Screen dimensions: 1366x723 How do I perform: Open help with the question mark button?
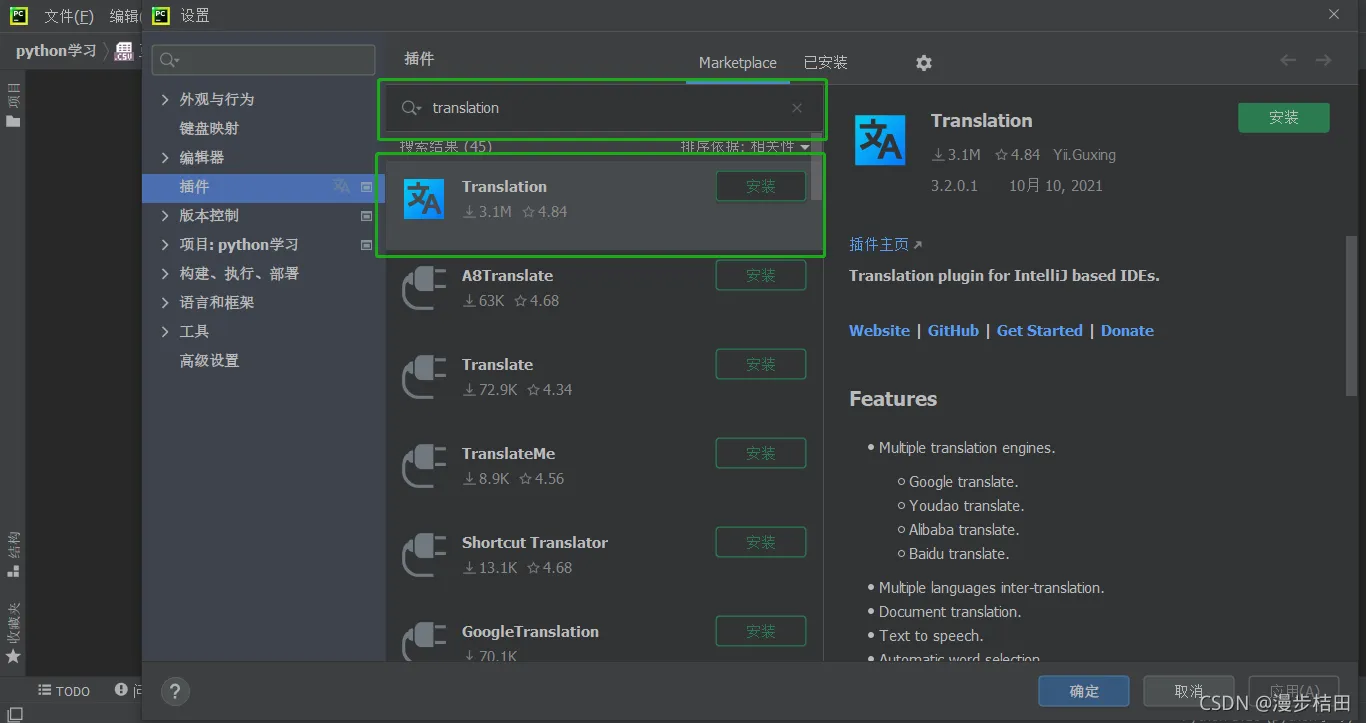[x=175, y=691]
